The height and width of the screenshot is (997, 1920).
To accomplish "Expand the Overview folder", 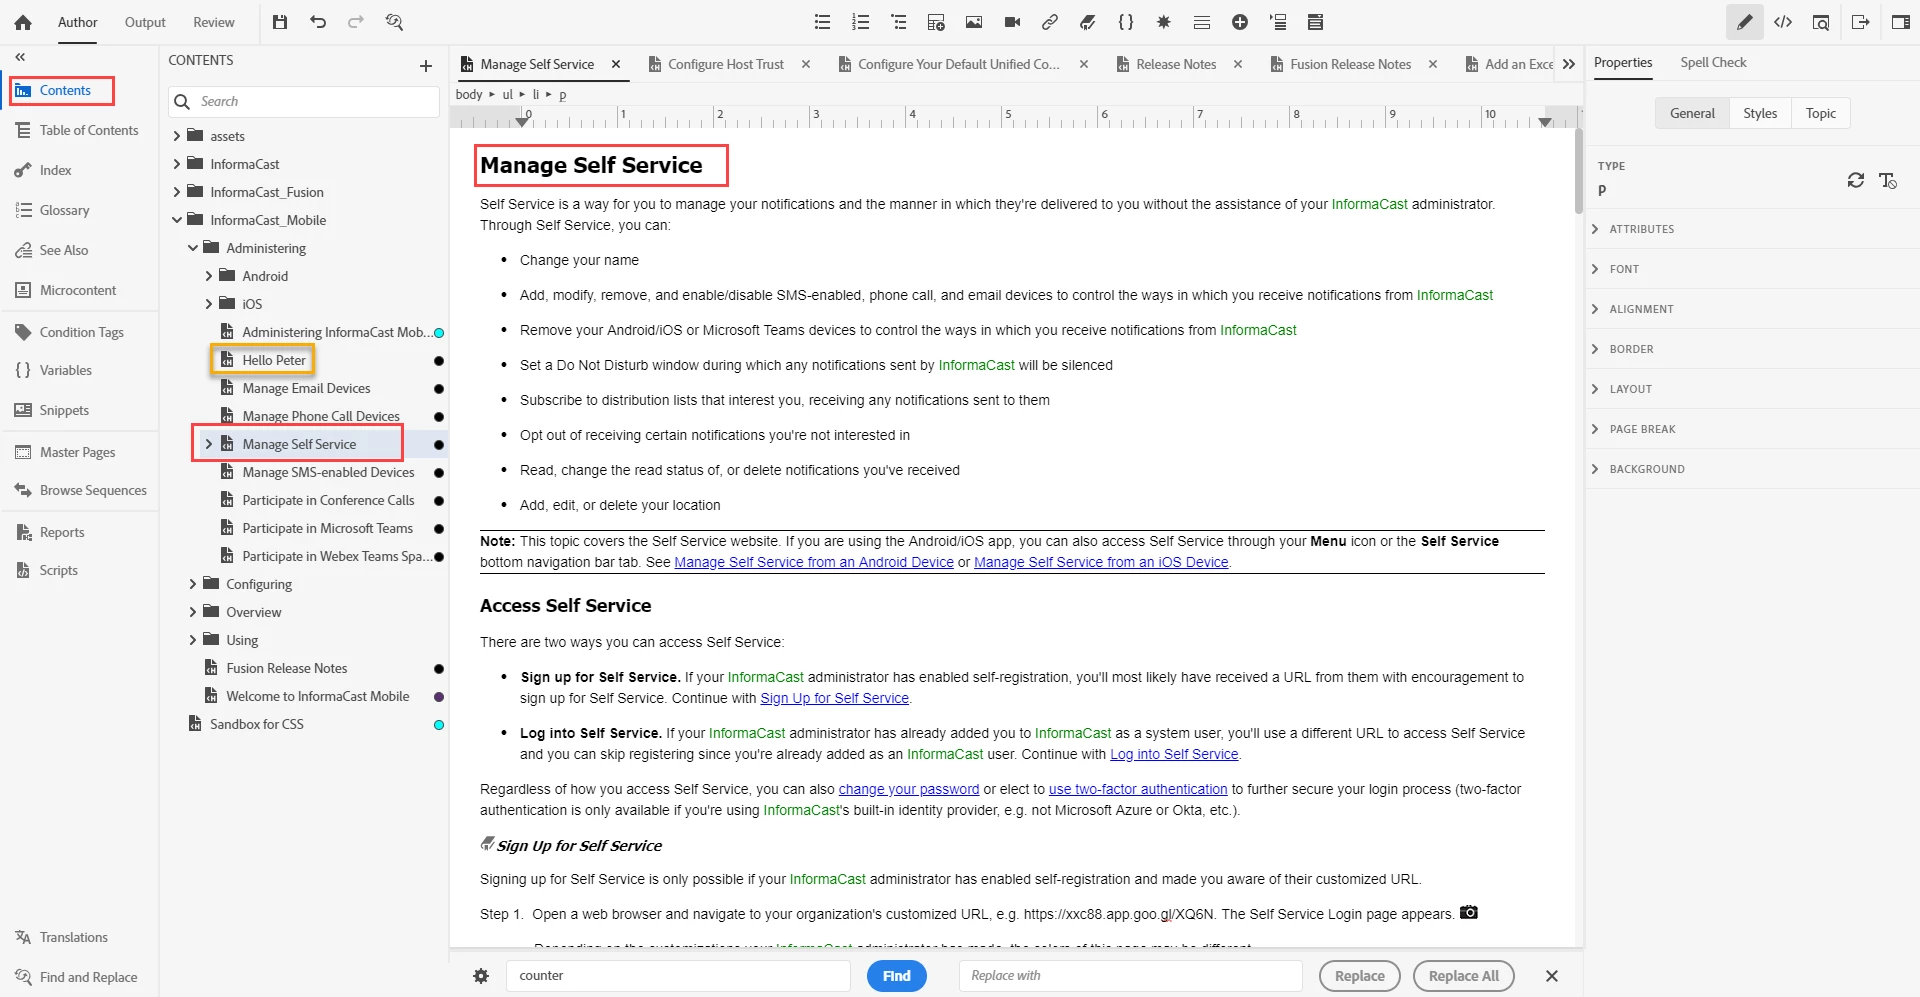I will (193, 612).
